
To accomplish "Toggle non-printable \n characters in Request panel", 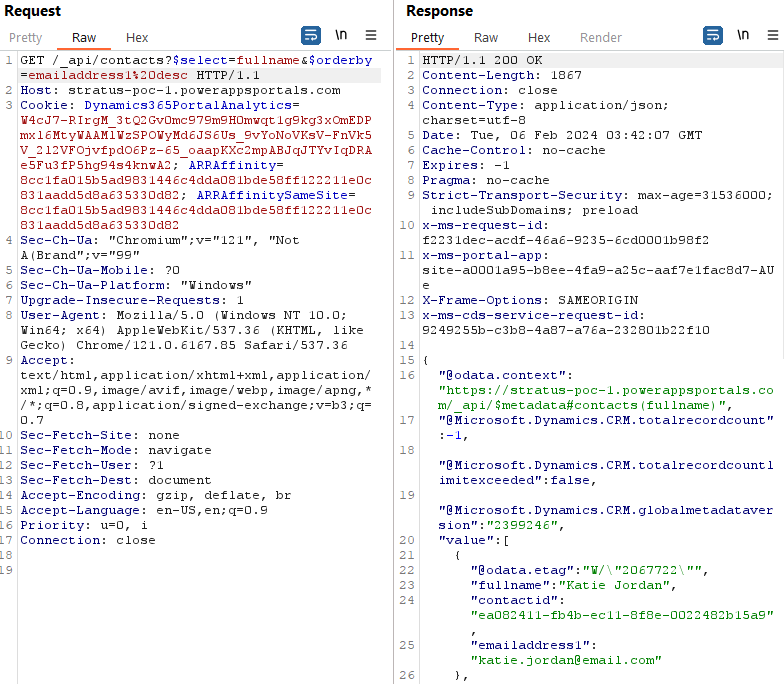I will 341,35.
